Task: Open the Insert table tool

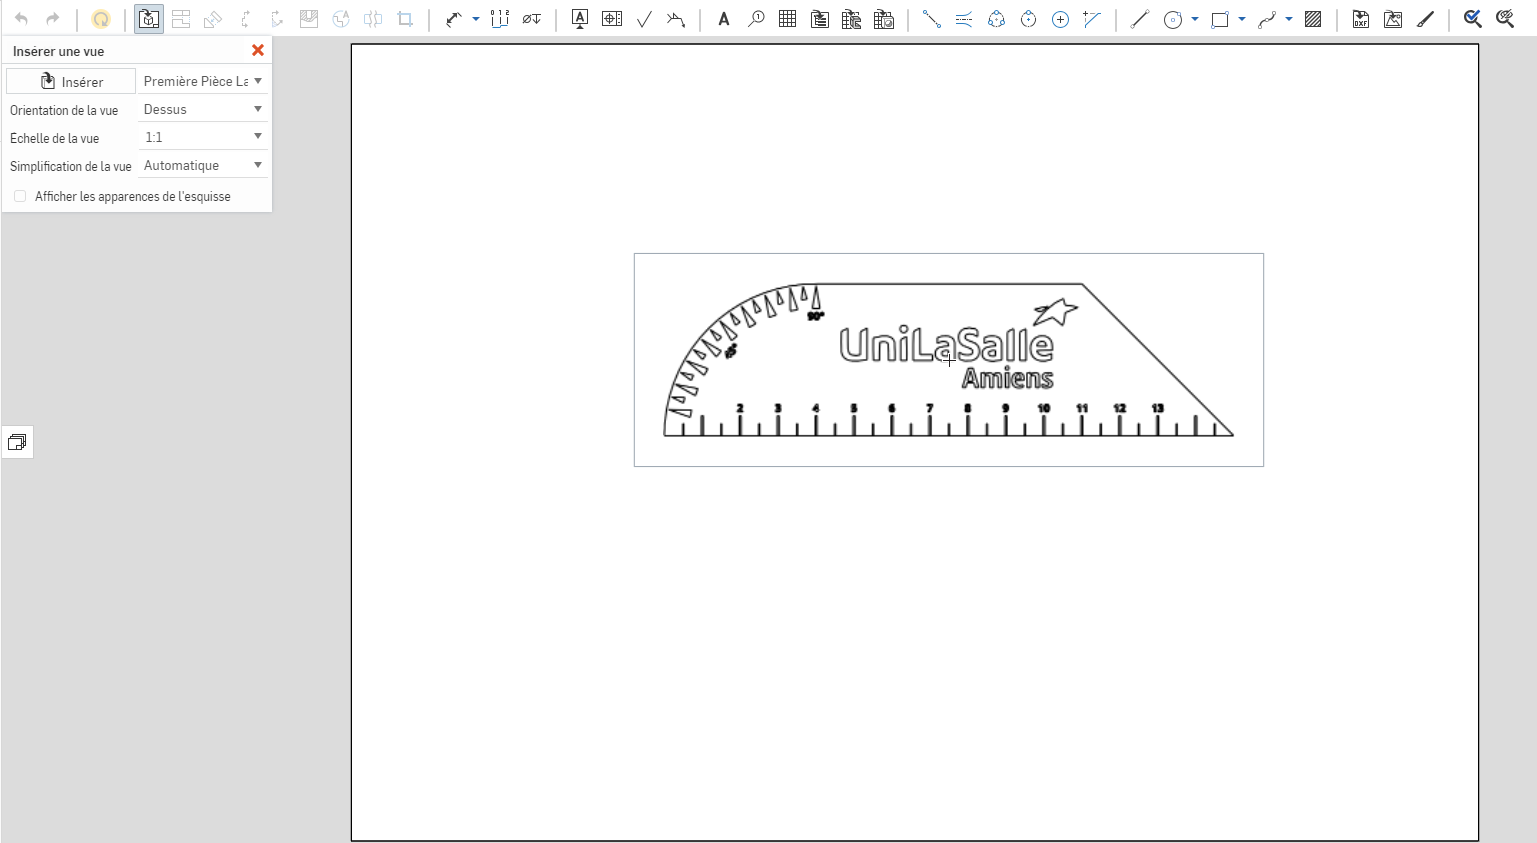Action: click(x=788, y=19)
